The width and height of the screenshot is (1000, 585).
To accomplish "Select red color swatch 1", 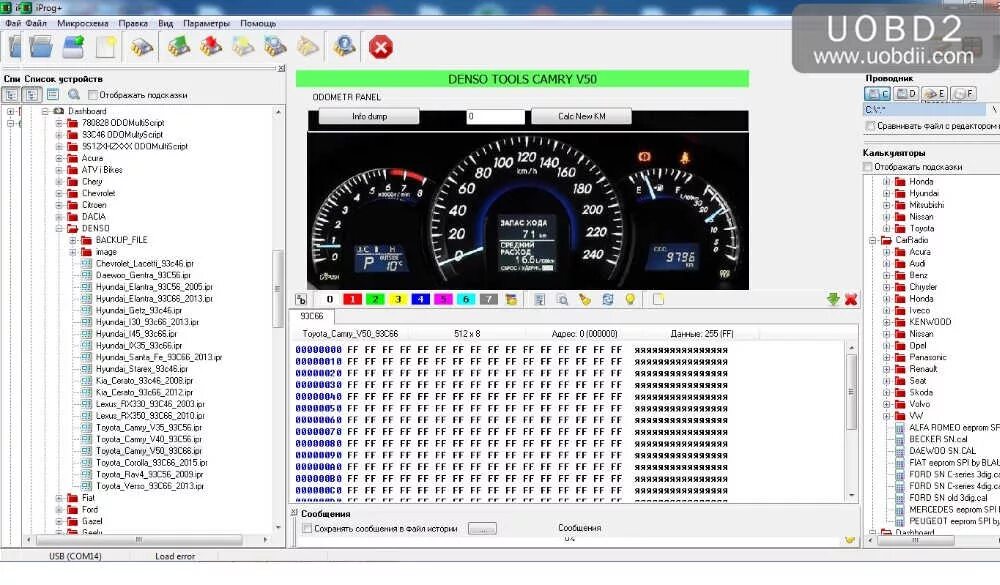I will (352, 299).
